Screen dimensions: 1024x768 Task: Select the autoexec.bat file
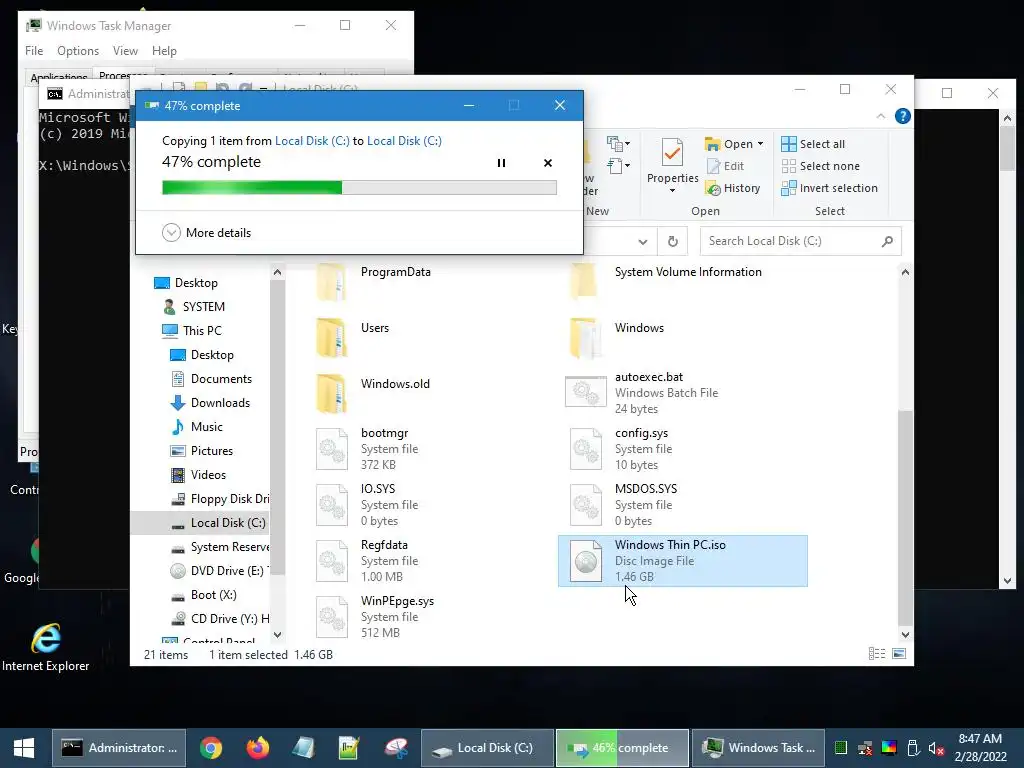[x=641, y=393]
